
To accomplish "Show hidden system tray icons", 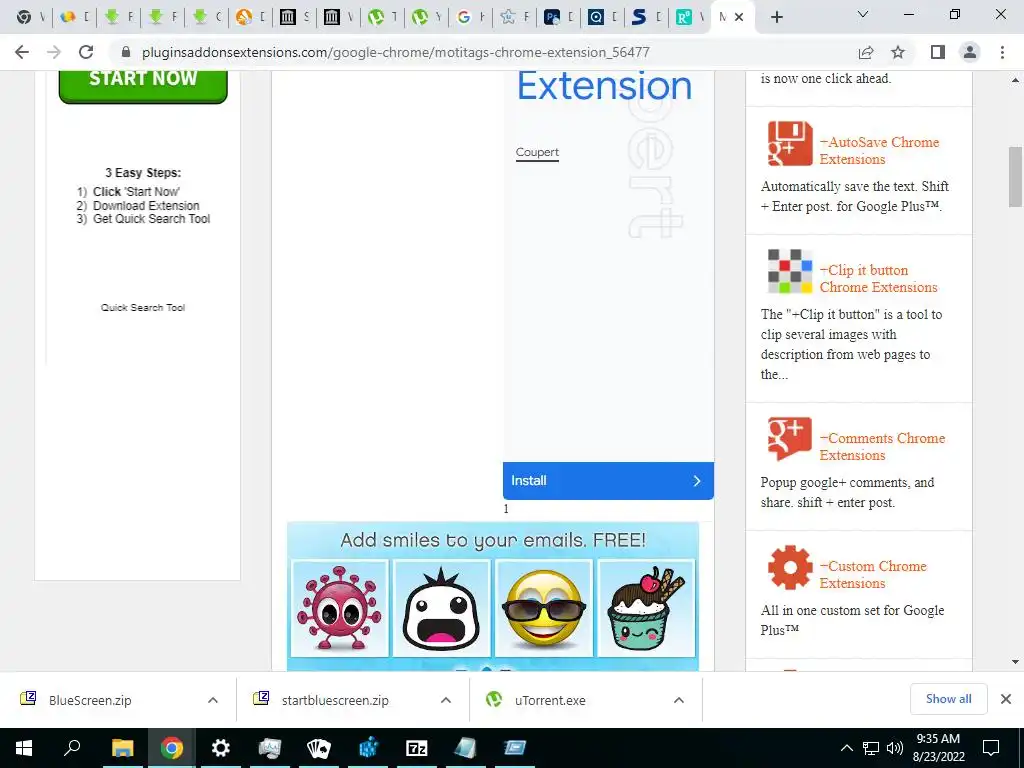I will pyautogui.click(x=846, y=748).
